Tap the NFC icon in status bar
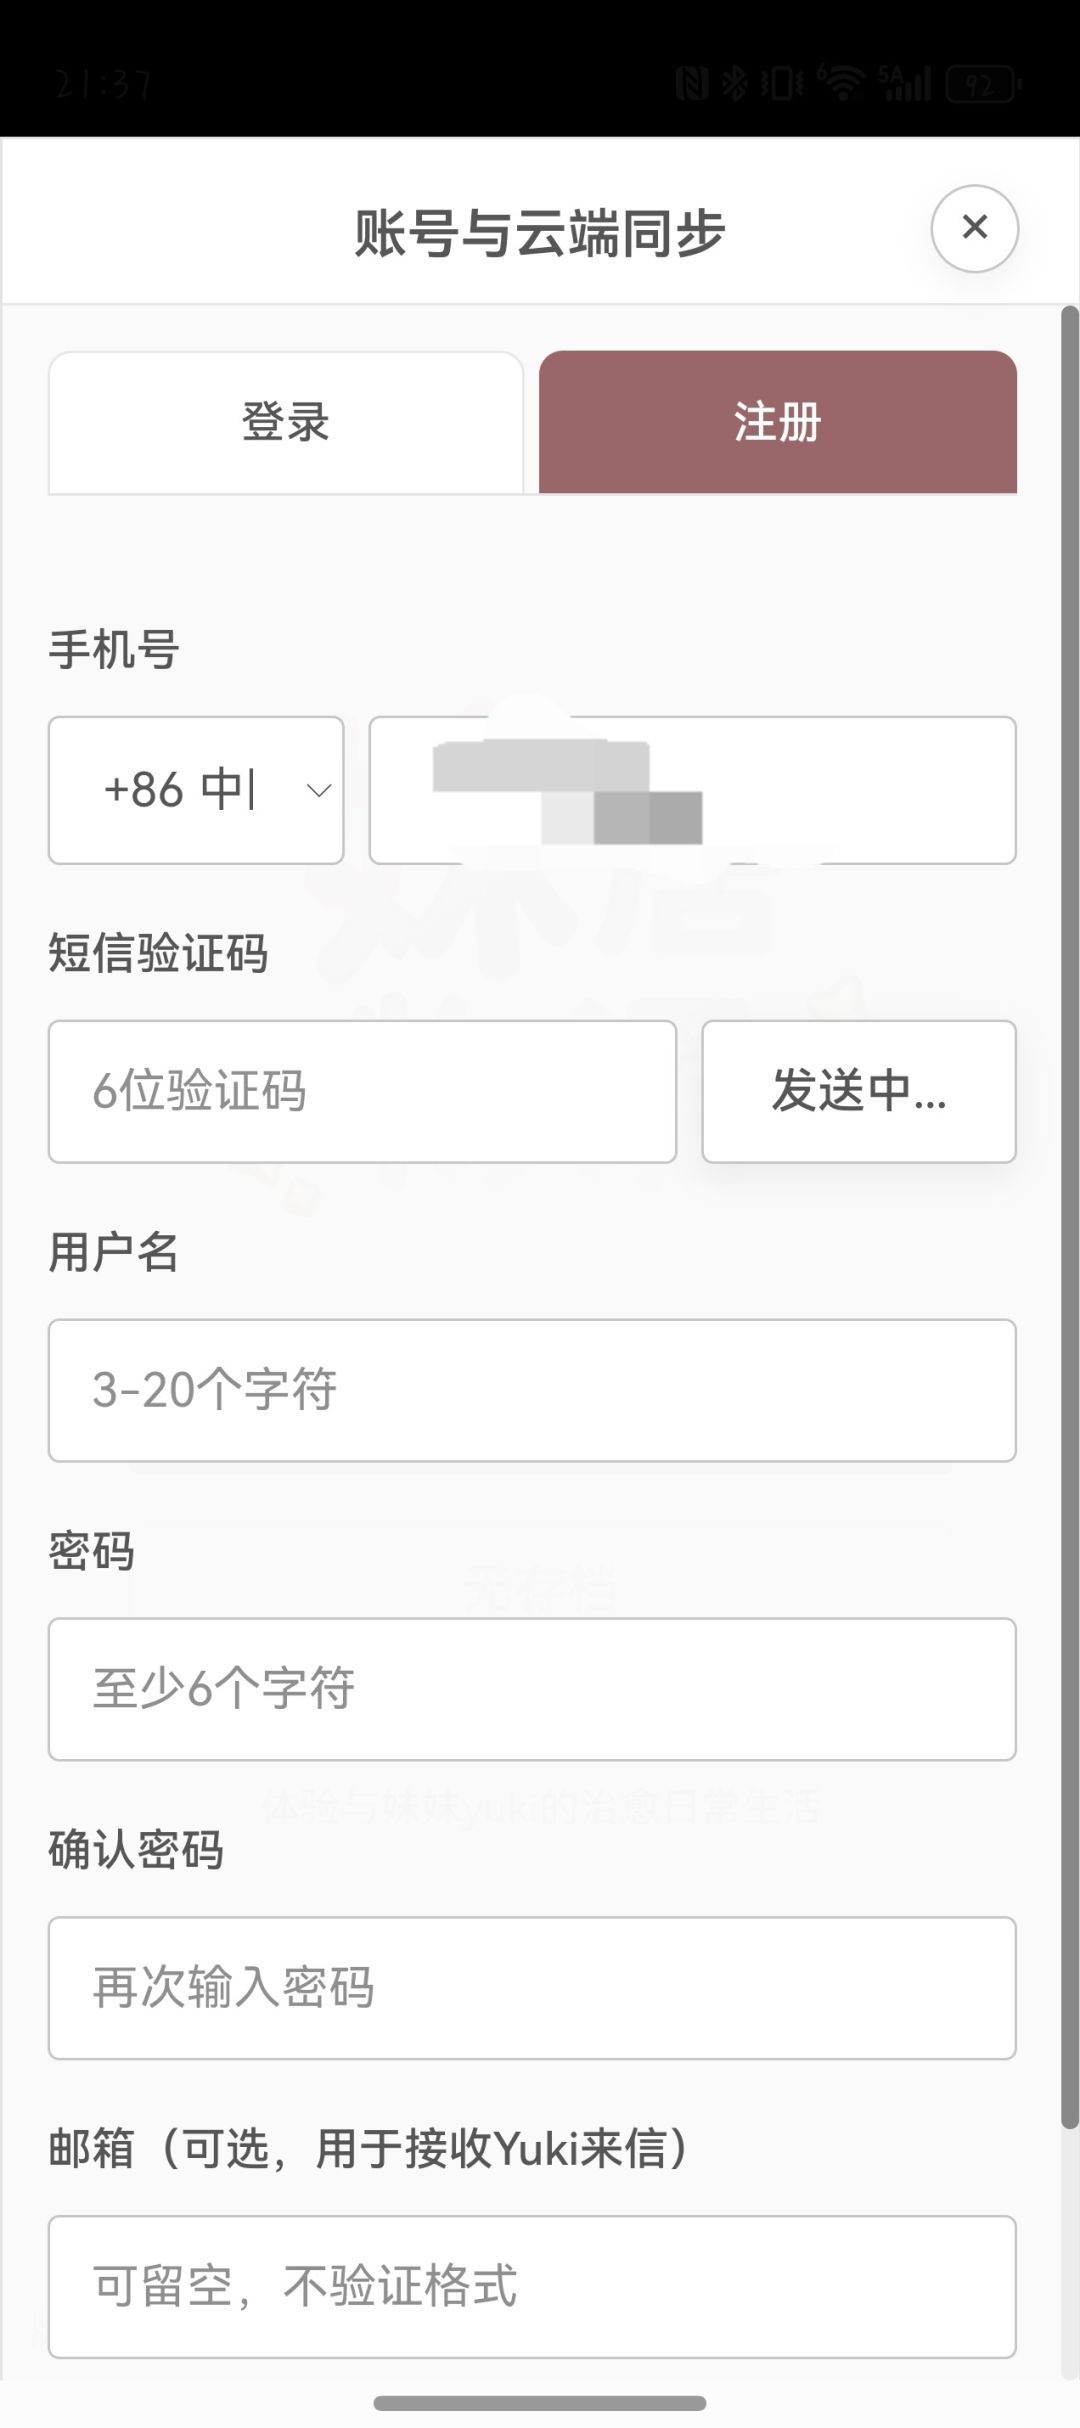This screenshot has height=2428, width=1080. tap(692, 84)
